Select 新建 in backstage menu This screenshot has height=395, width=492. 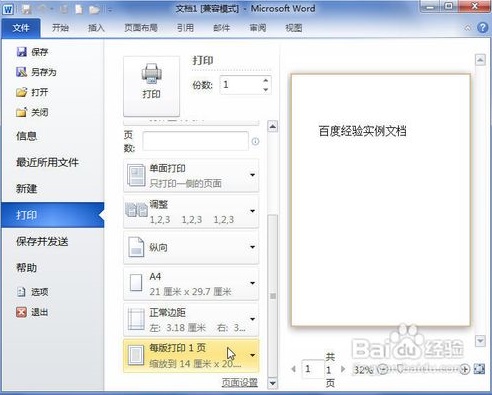coord(26,189)
